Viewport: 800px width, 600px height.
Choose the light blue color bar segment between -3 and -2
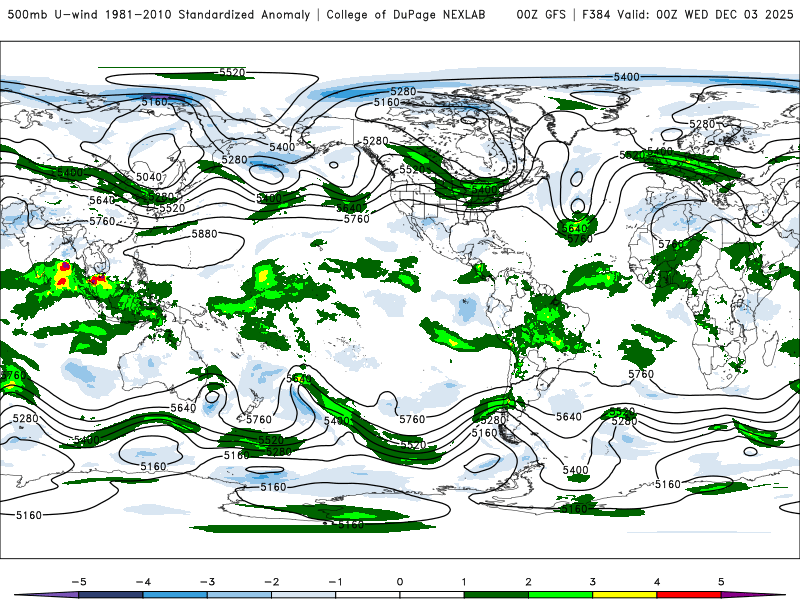pos(239,595)
